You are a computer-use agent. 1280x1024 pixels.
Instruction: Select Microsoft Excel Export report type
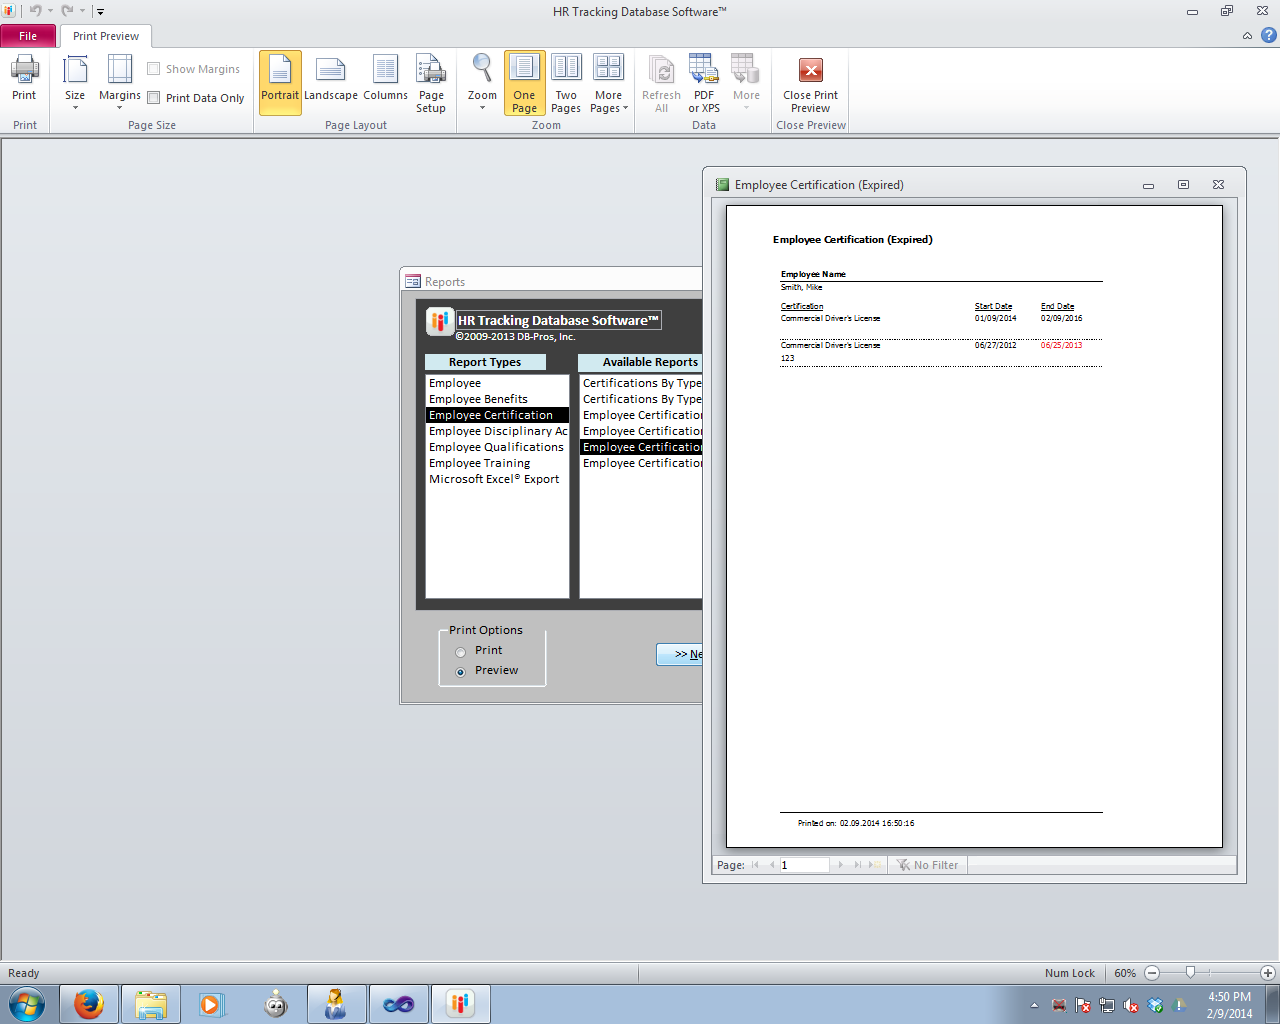click(497, 479)
